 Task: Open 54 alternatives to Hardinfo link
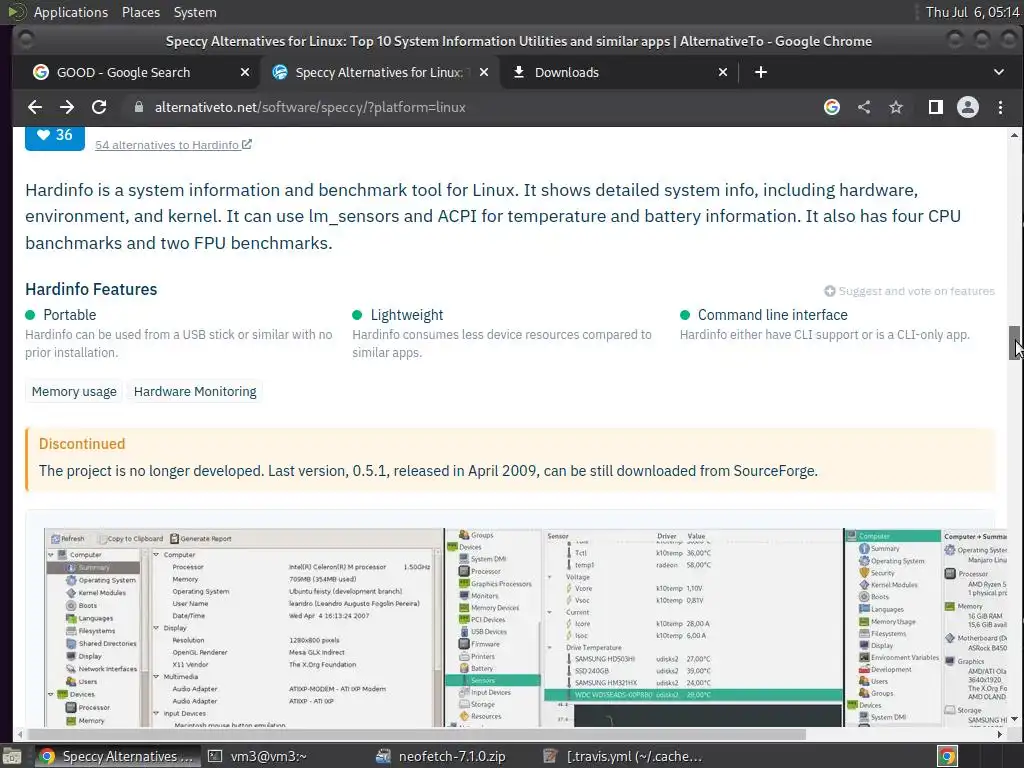[x=173, y=145]
